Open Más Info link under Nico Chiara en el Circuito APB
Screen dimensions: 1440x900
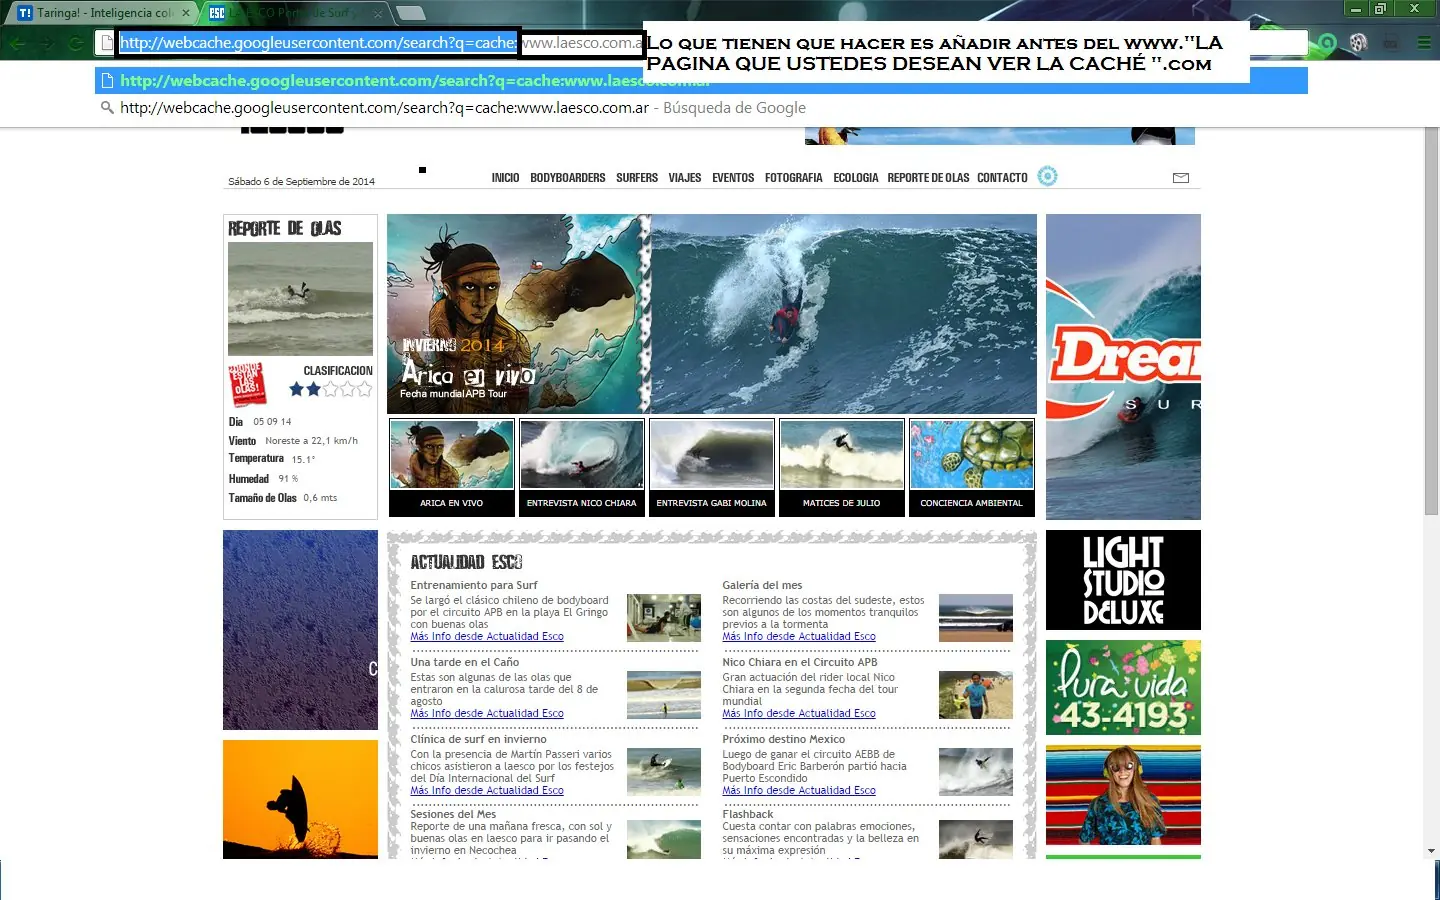[x=799, y=714]
